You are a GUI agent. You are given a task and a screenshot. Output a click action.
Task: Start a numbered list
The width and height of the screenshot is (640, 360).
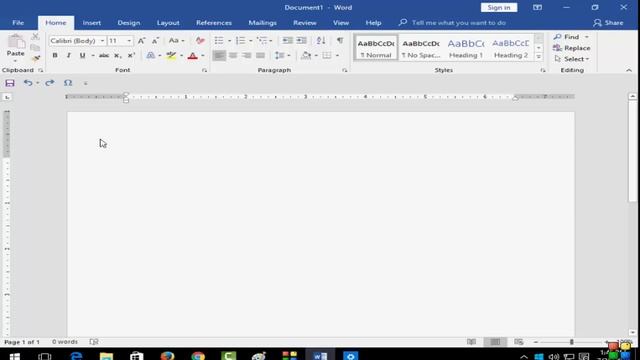tap(240, 41)
